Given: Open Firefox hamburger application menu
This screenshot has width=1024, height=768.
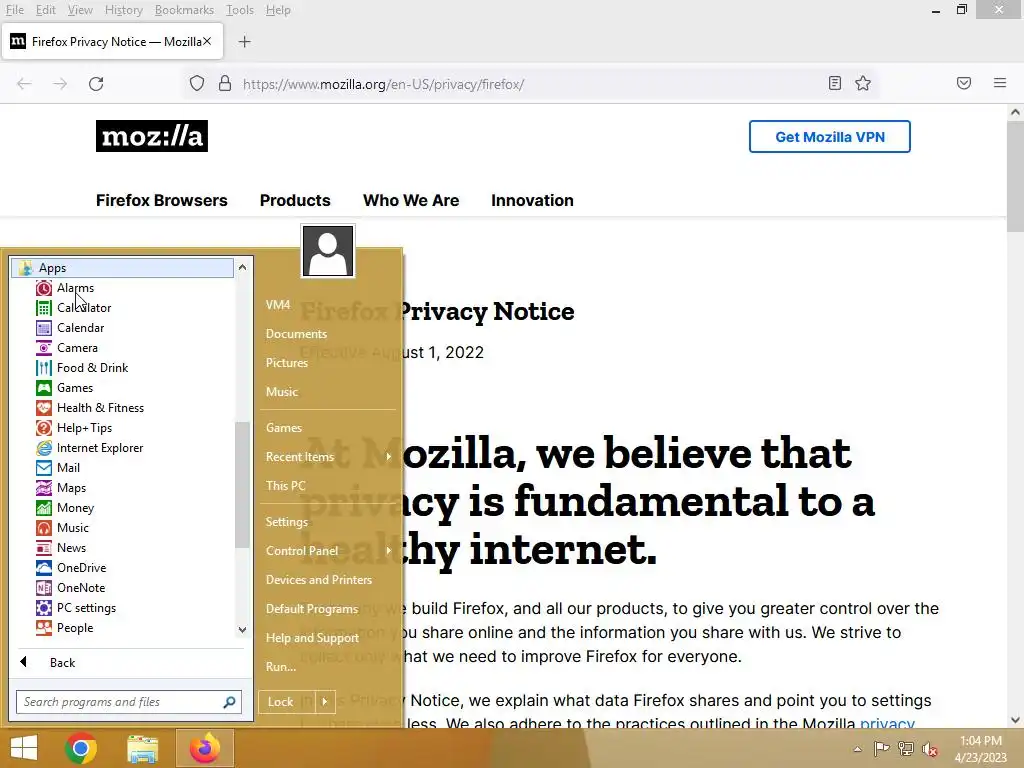Looking at the screenshot, I should [x=1000, y=84].
